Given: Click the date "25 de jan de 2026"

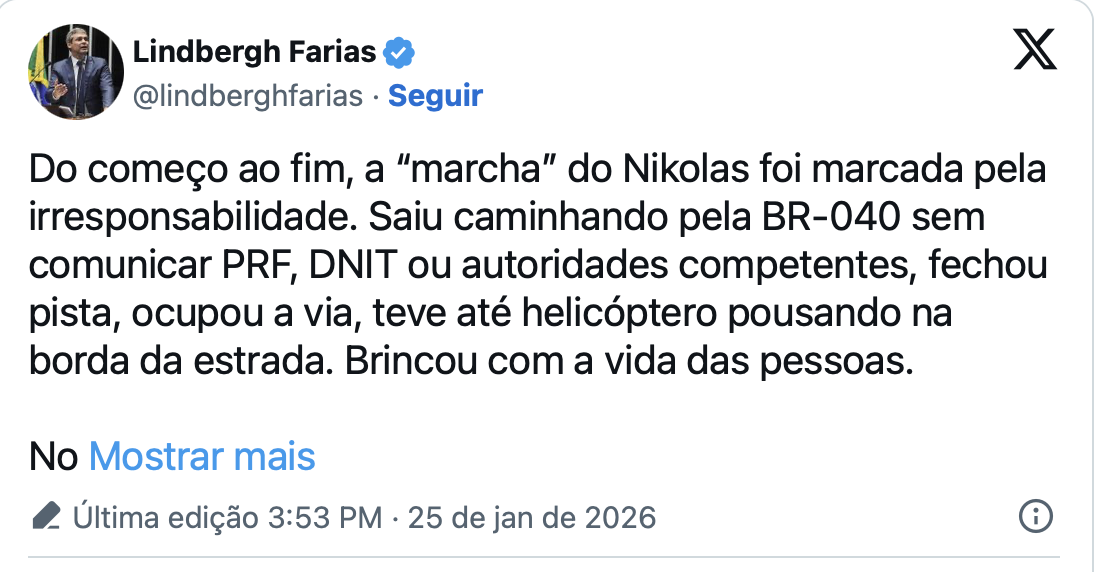Looking at the screenshot, I should (x=529, y=518).
